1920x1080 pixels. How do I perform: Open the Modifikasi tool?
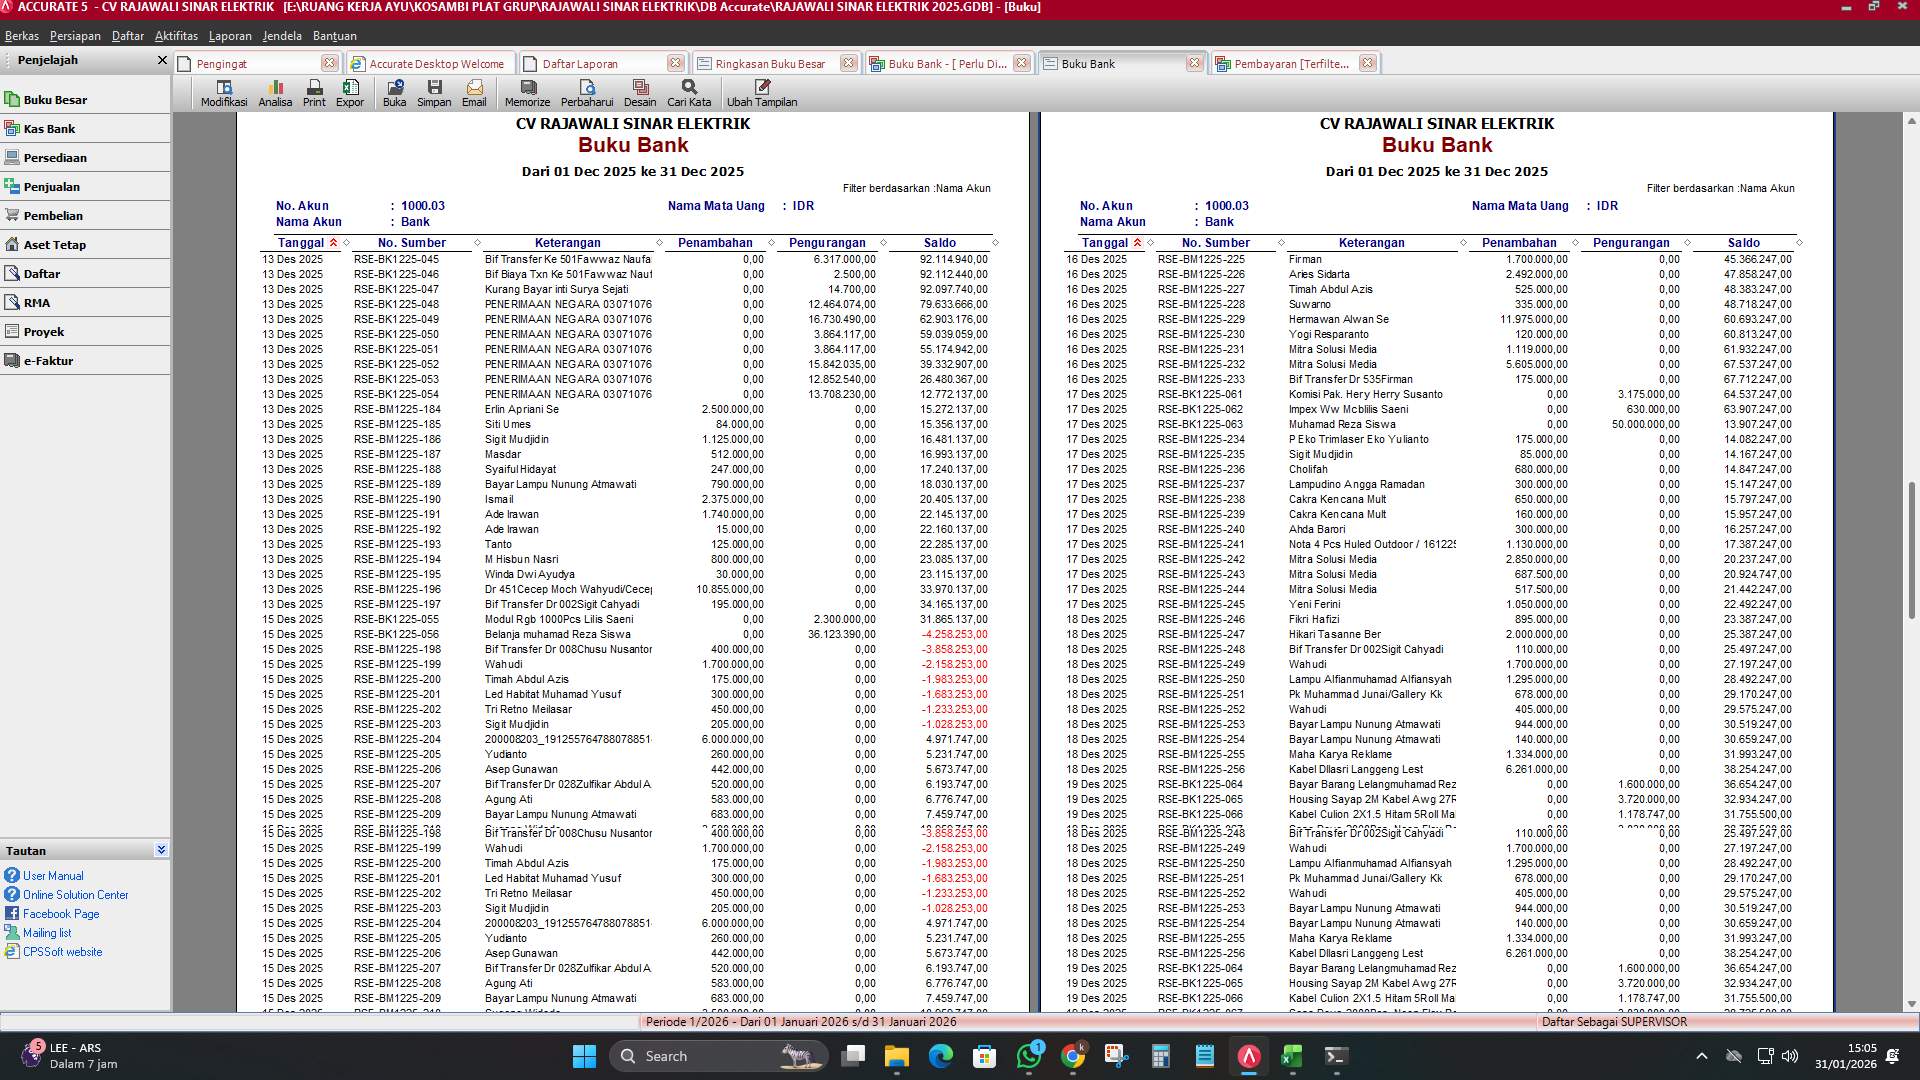225,93
